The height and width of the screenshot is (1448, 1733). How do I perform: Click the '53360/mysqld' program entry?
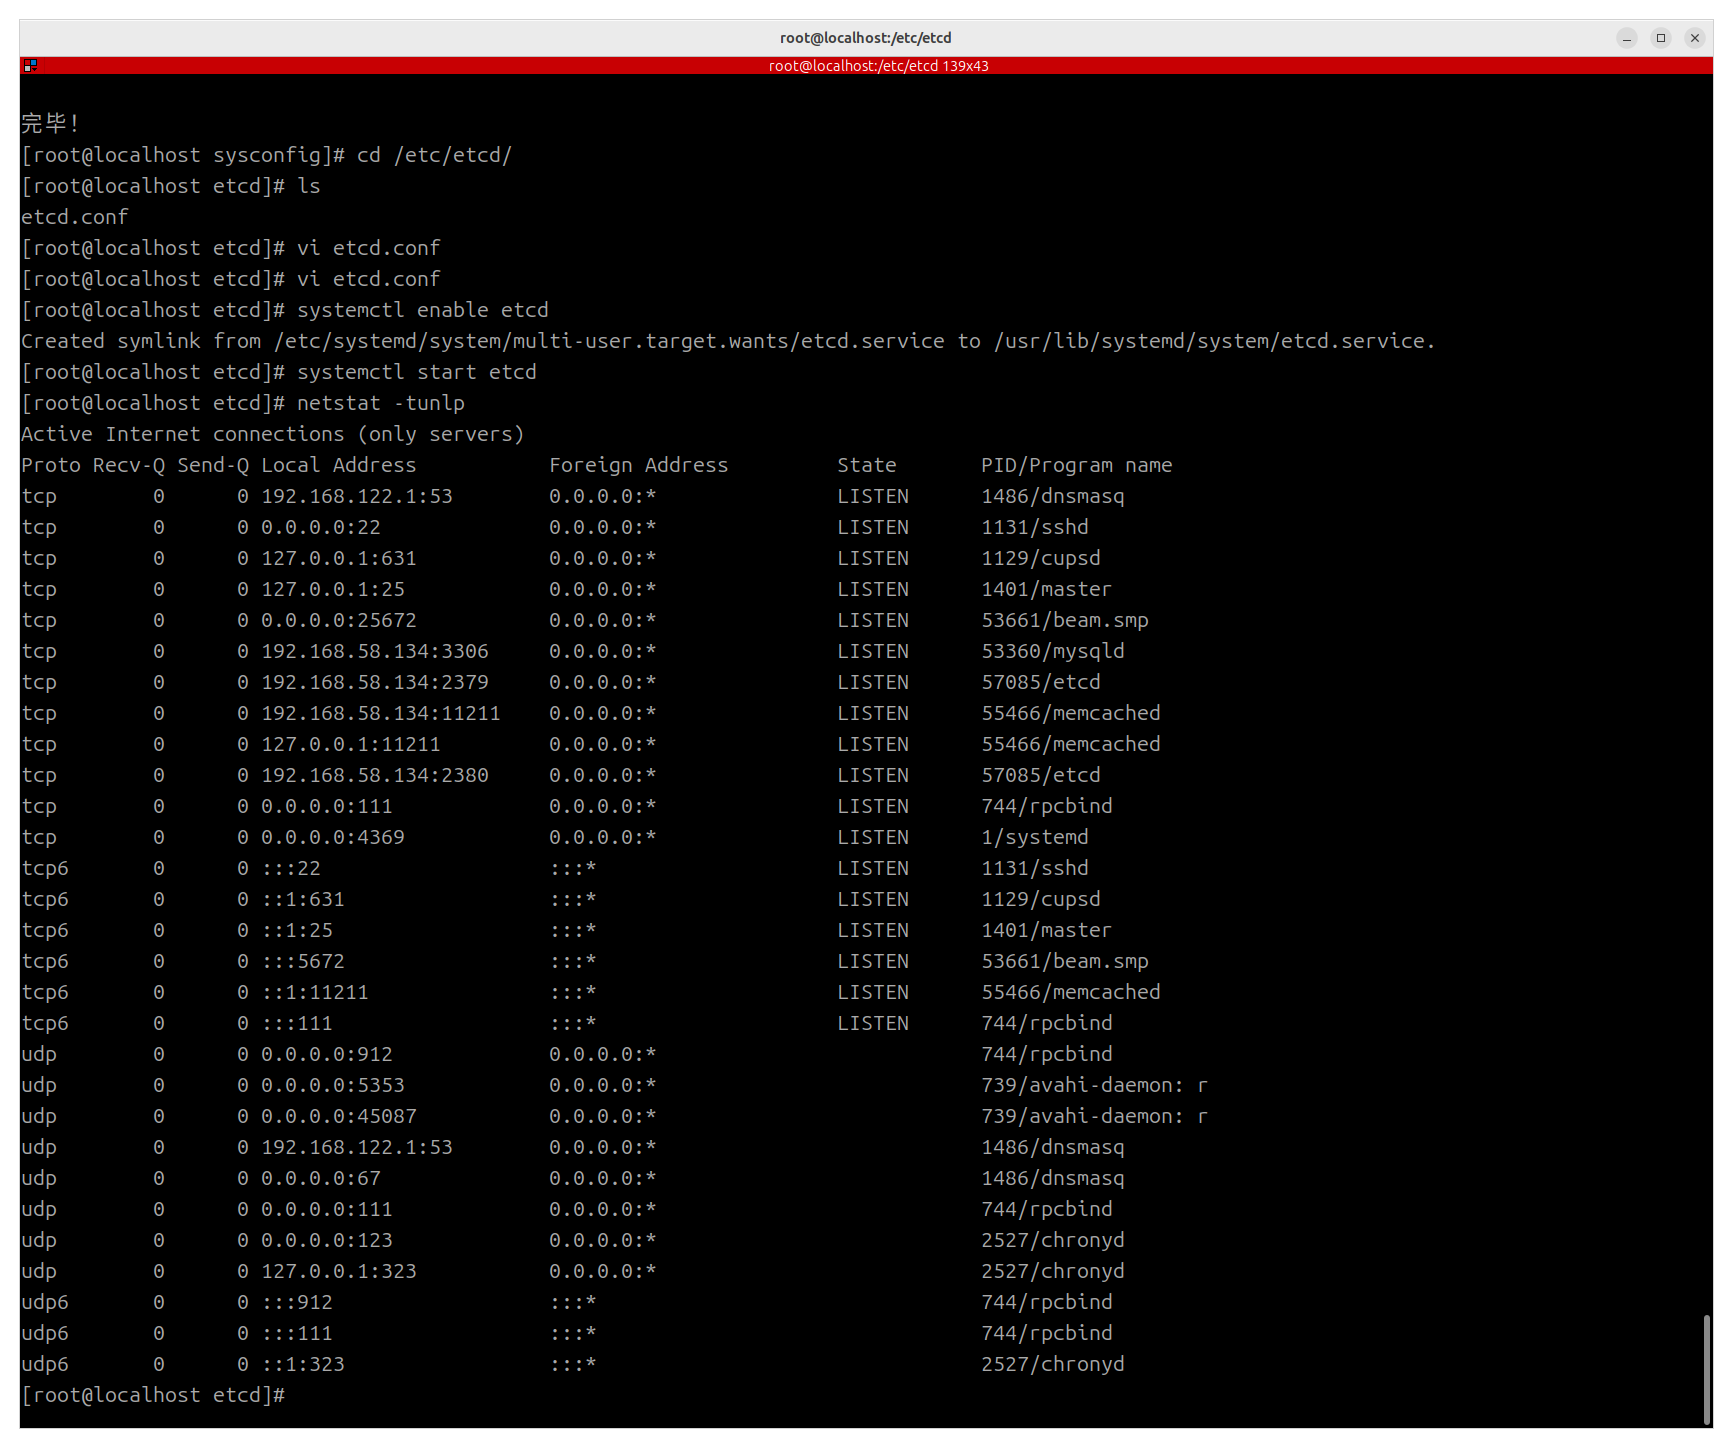coord(1053,651)
